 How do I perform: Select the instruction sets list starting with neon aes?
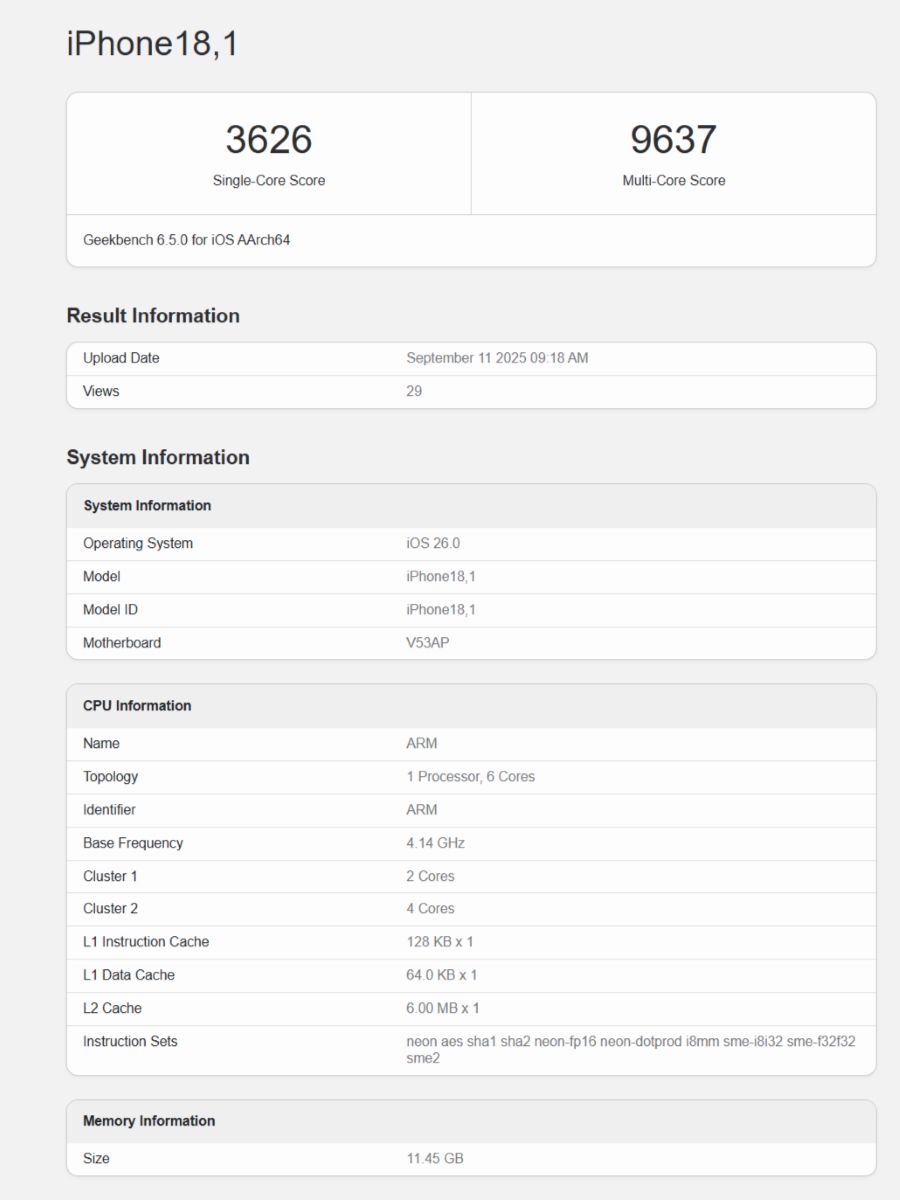631,1049
